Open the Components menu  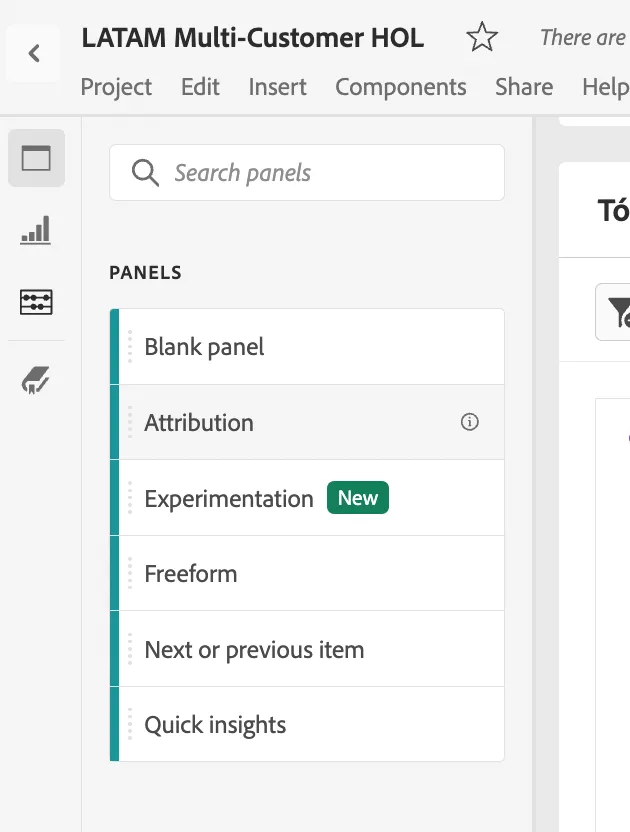pos(401,87)
